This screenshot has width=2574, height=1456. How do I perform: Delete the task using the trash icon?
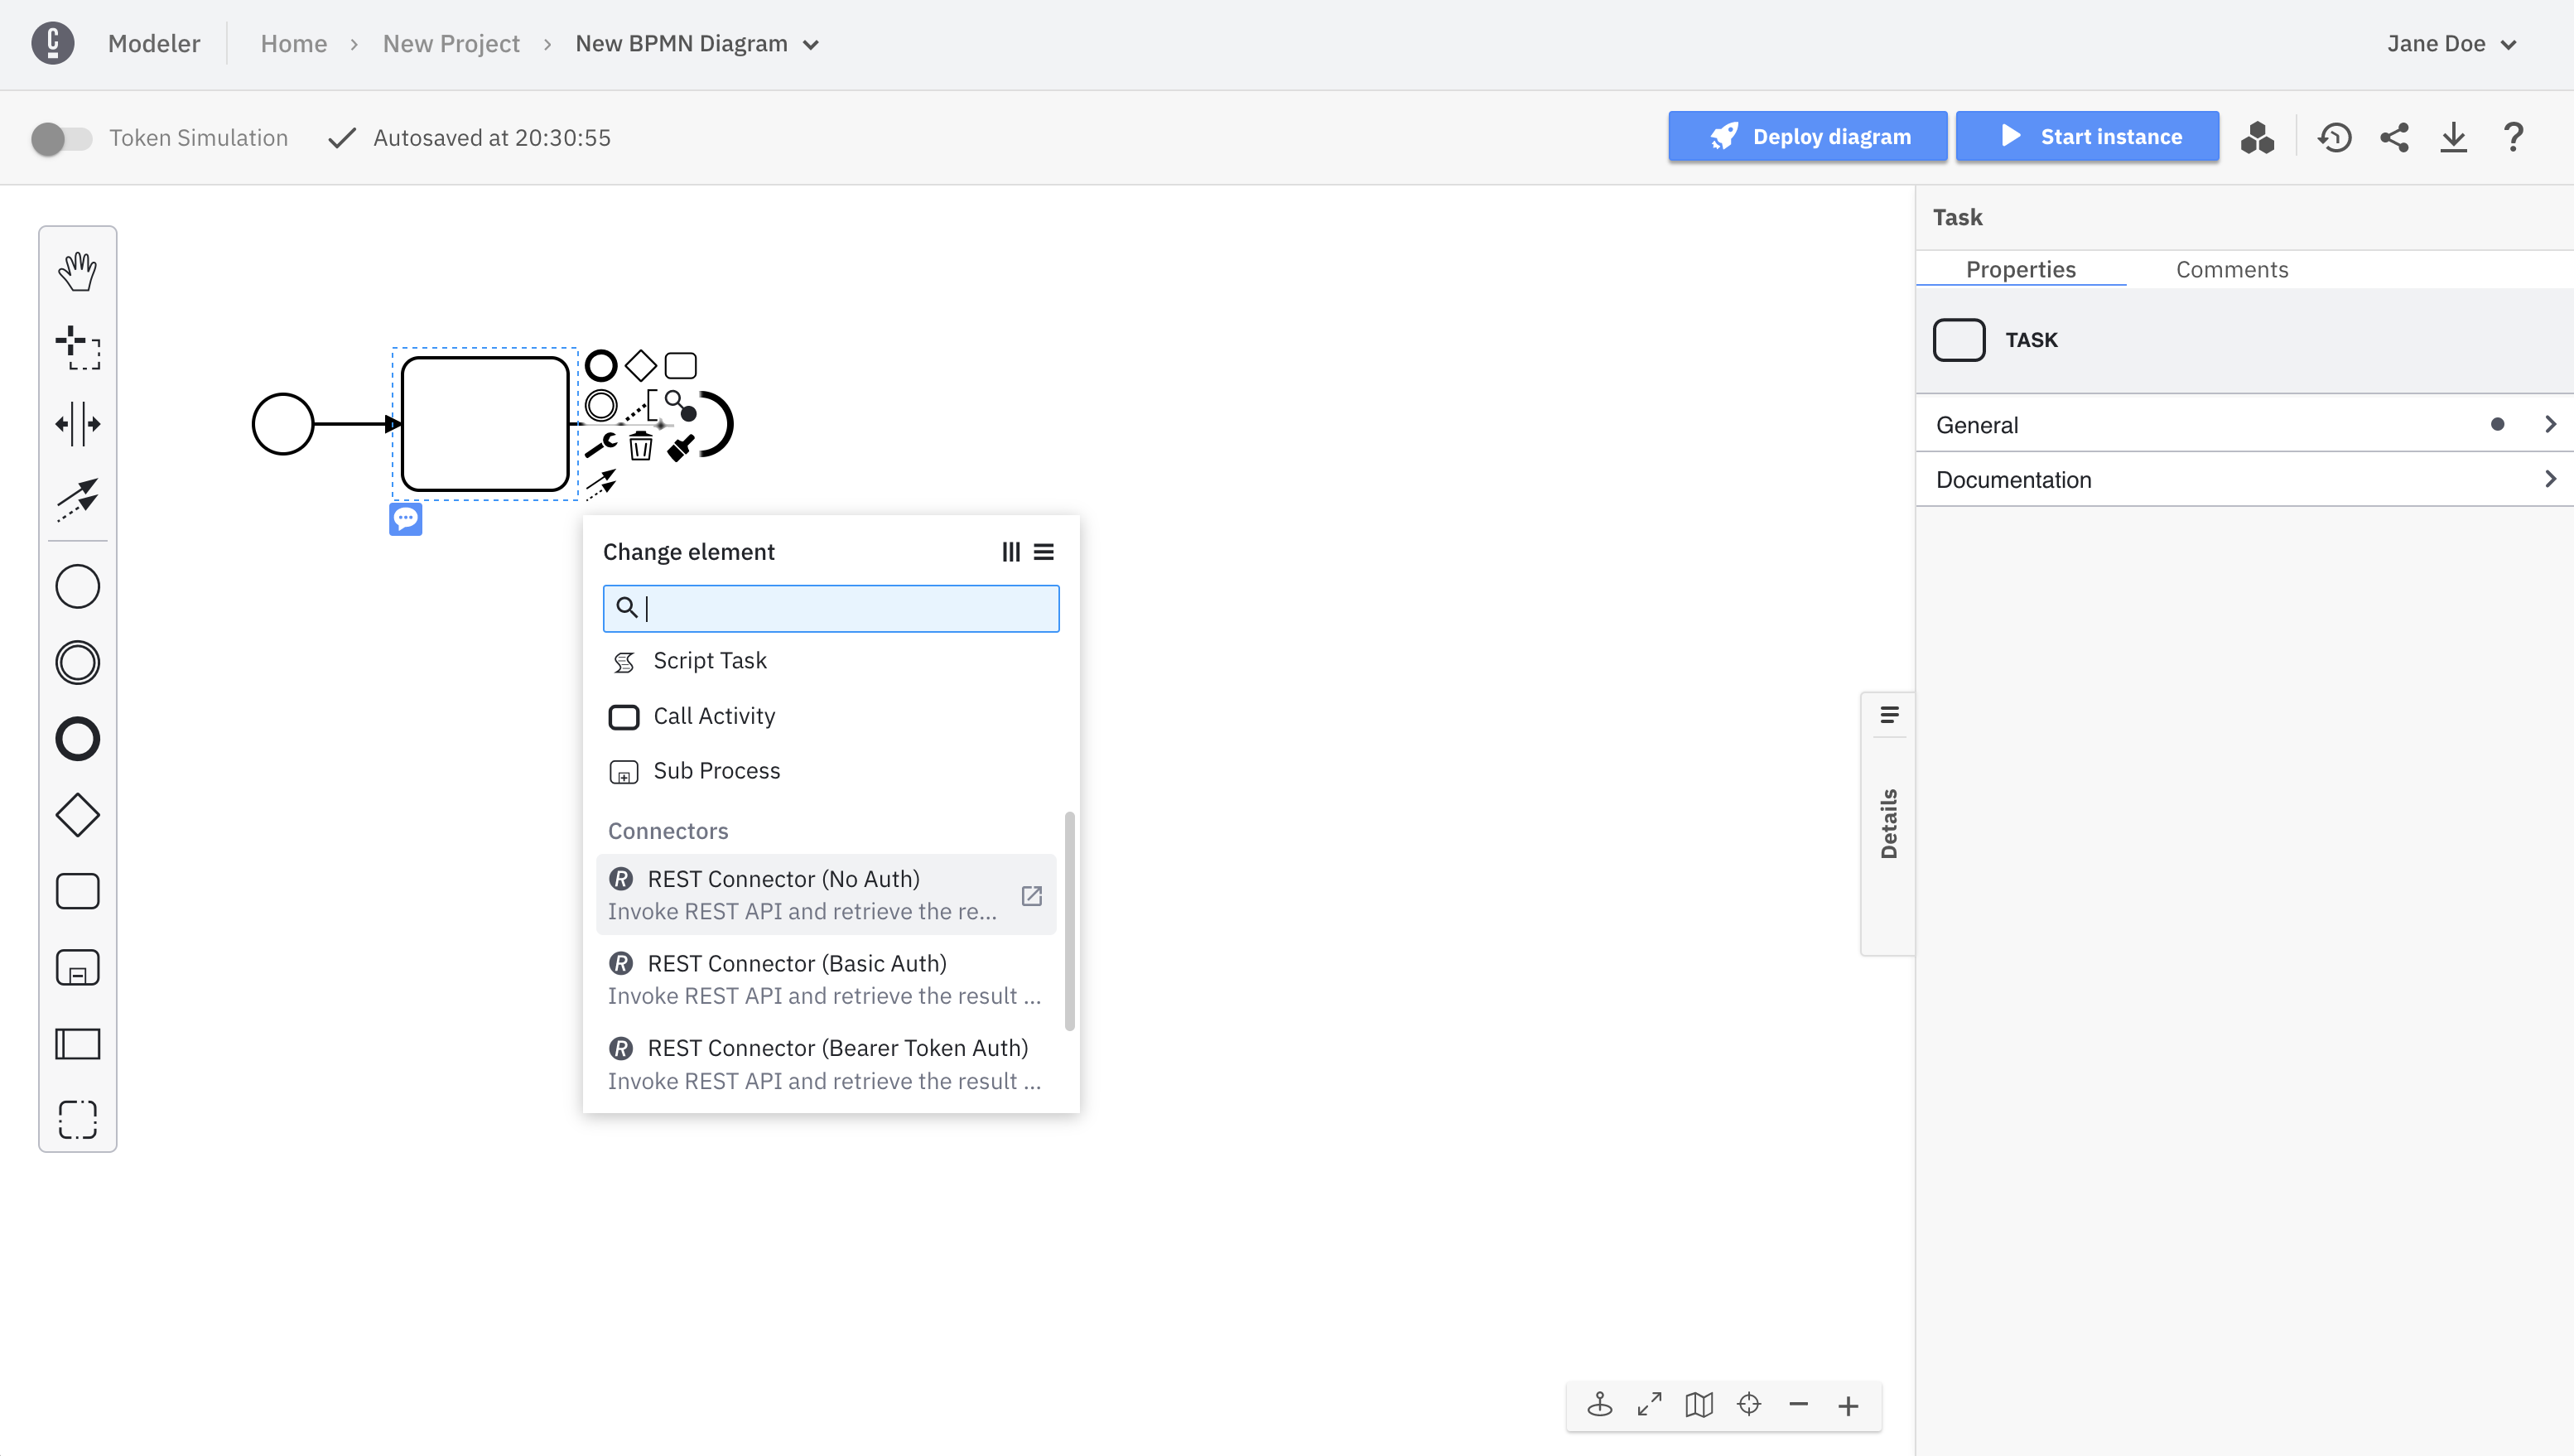640,447
